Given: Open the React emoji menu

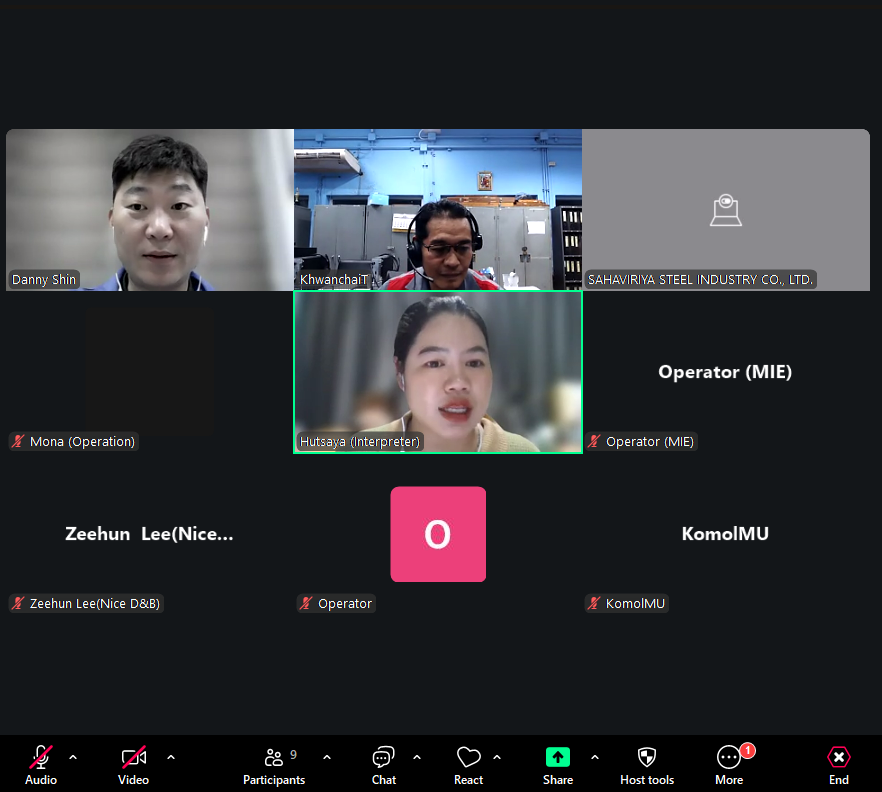Looking at the screenshot, I should click(468, 757).
